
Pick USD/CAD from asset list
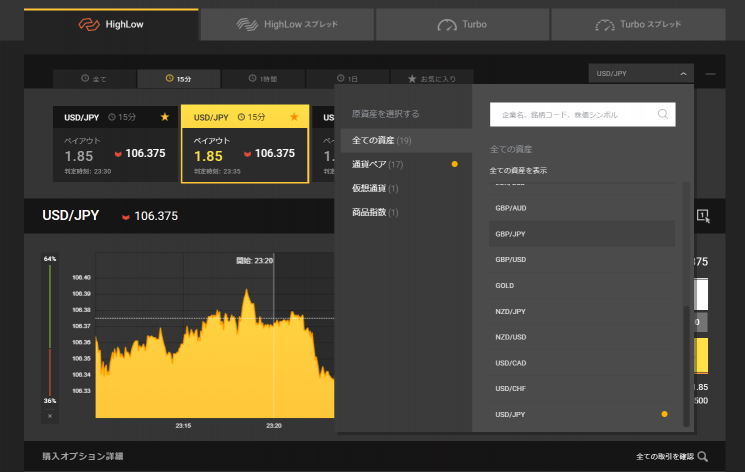582,363
